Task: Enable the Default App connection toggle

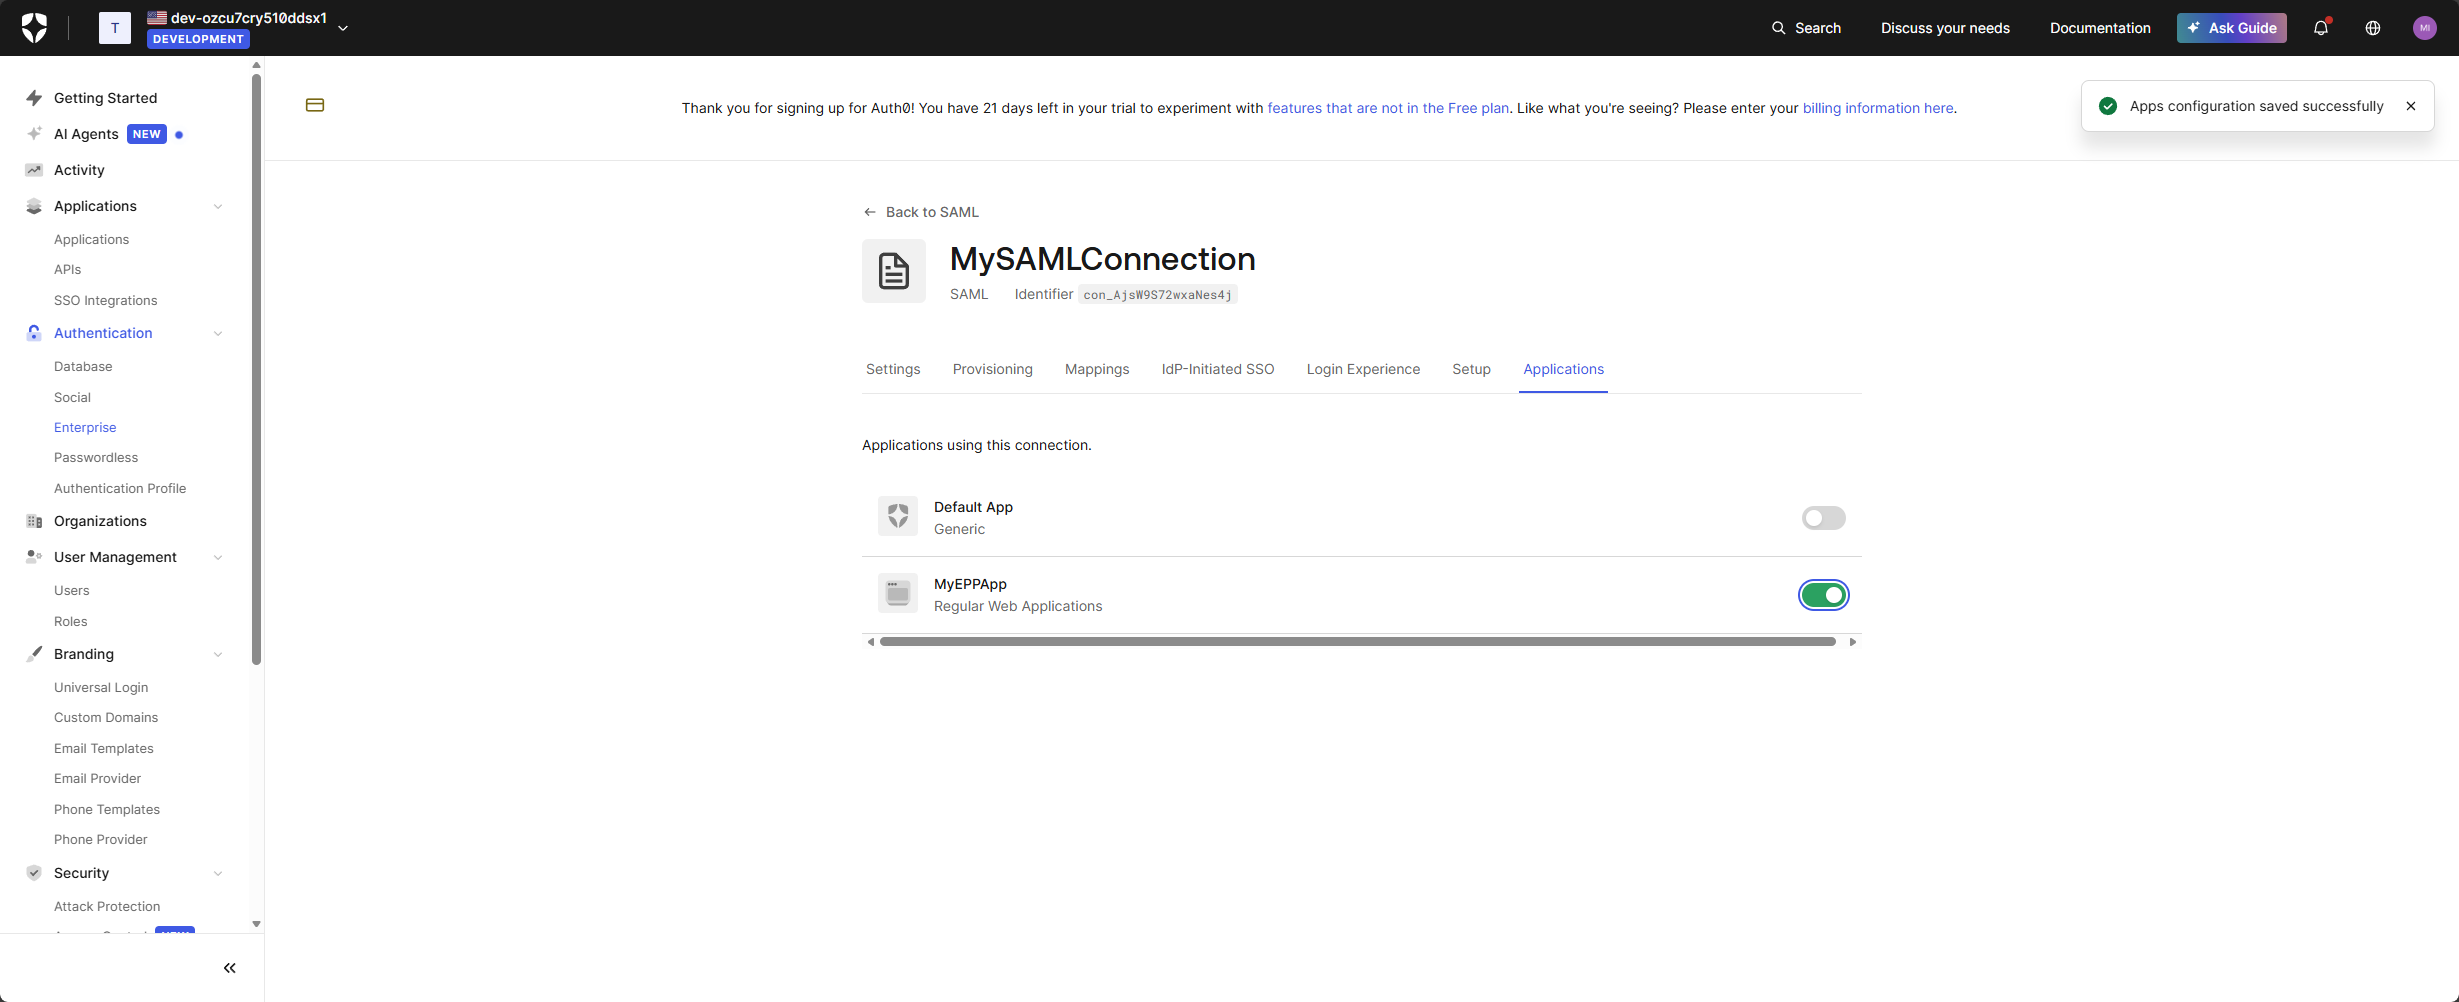Action: tap(1822, 518)
